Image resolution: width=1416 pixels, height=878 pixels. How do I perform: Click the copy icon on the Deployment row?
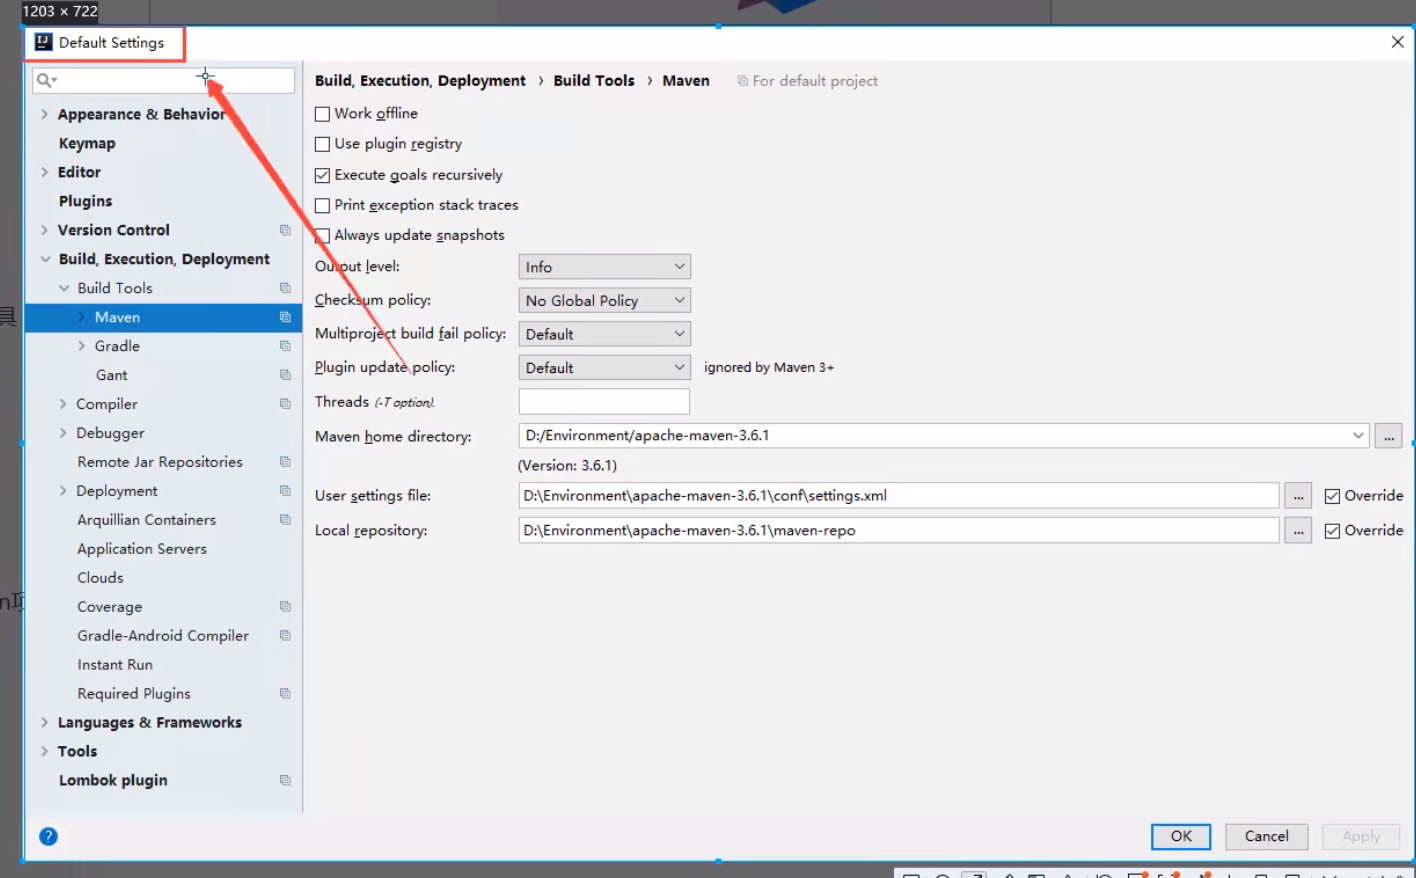[285, 491]
